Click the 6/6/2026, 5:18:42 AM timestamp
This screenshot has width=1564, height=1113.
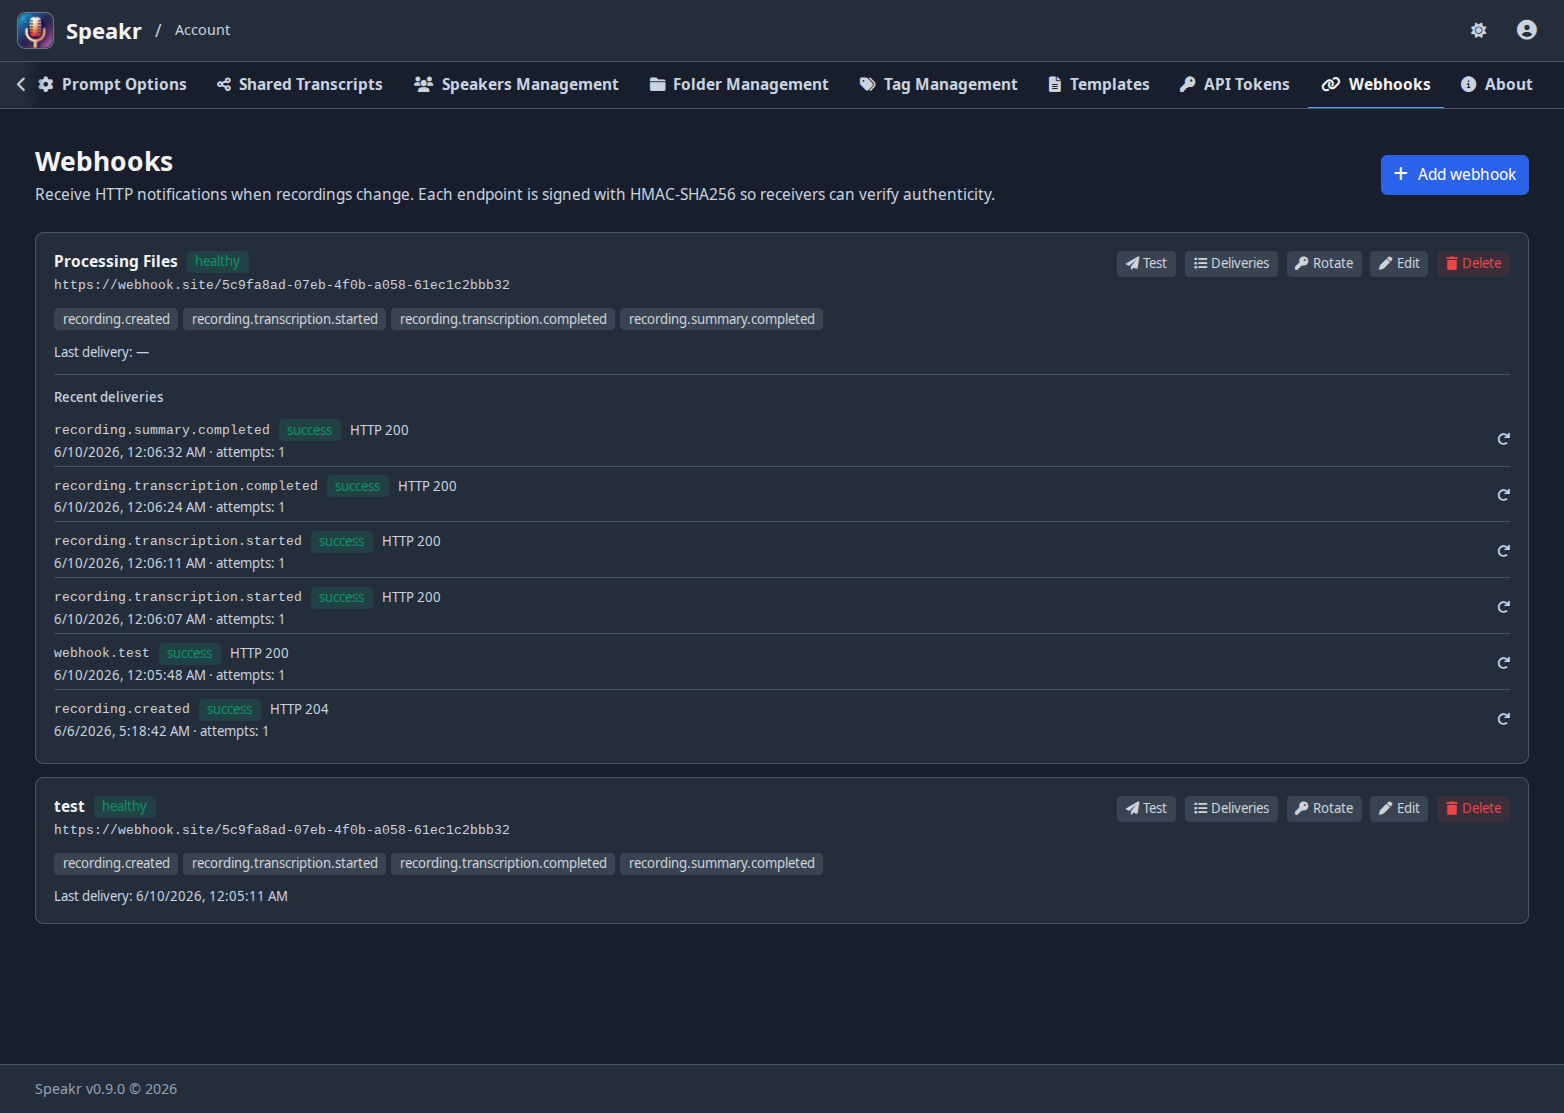click(x=122, y=731)
